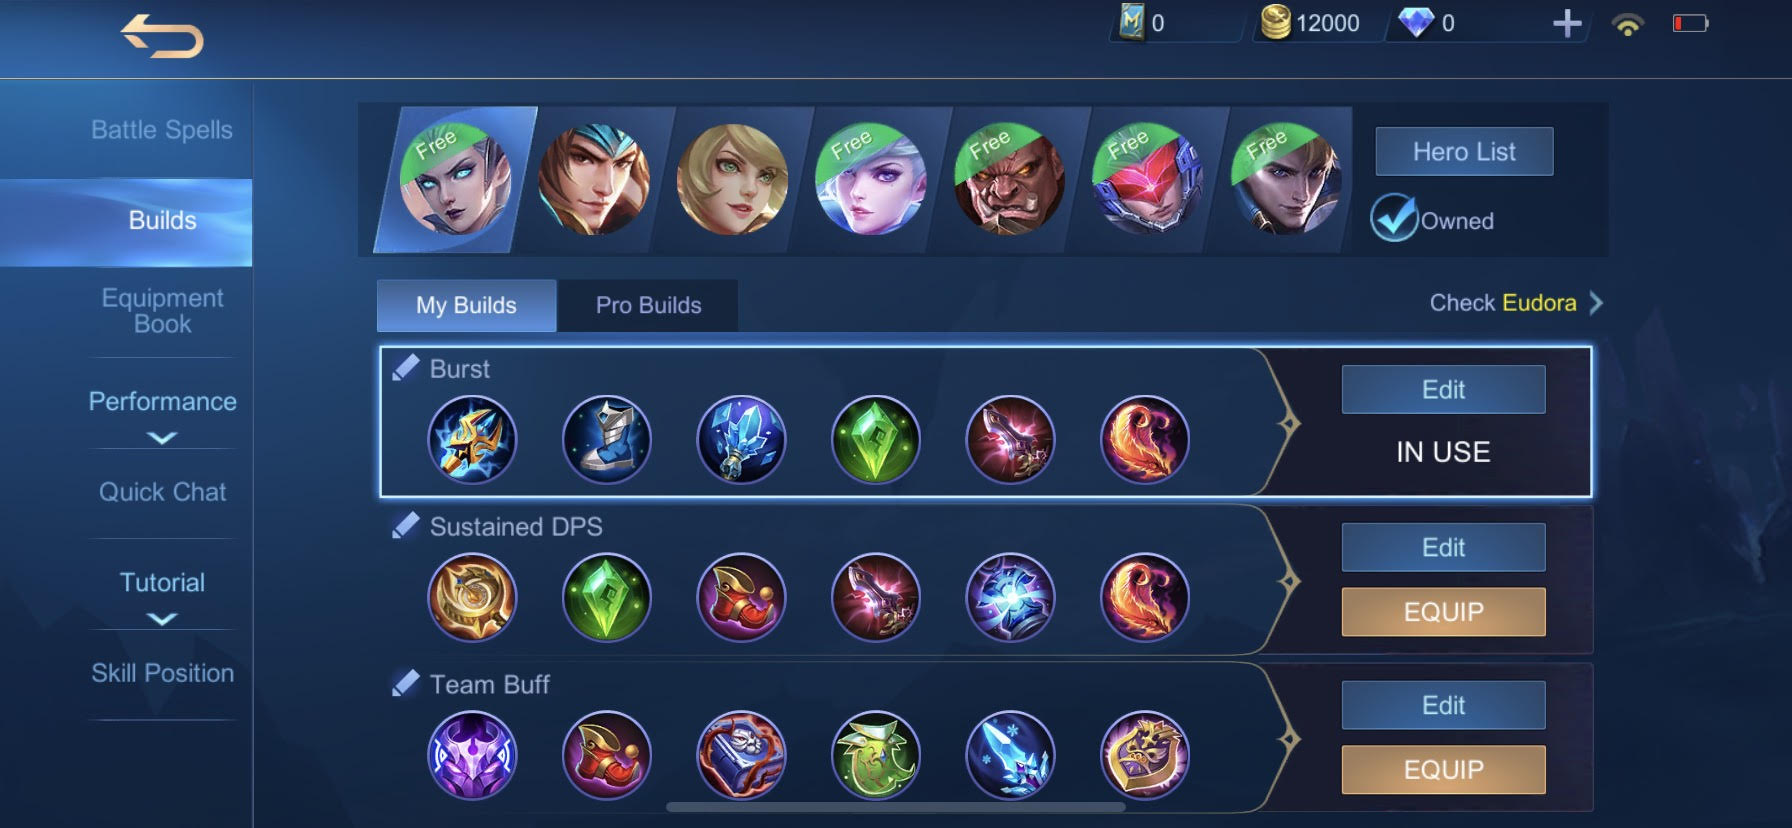Open the Hero List
Image resolution: width=1792 pixels, height=828 pixels.
pos(1464,152)
